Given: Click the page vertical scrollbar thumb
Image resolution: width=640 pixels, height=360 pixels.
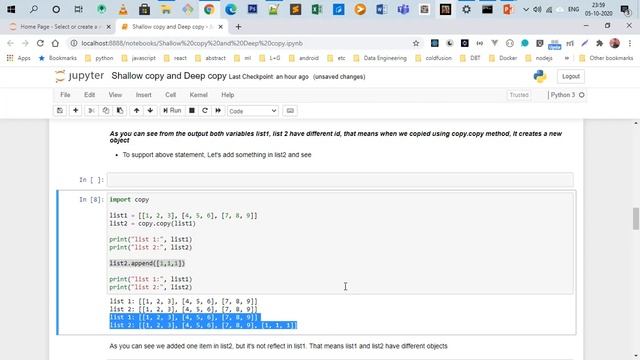Looking at the screenshot, I should [636, 219].
